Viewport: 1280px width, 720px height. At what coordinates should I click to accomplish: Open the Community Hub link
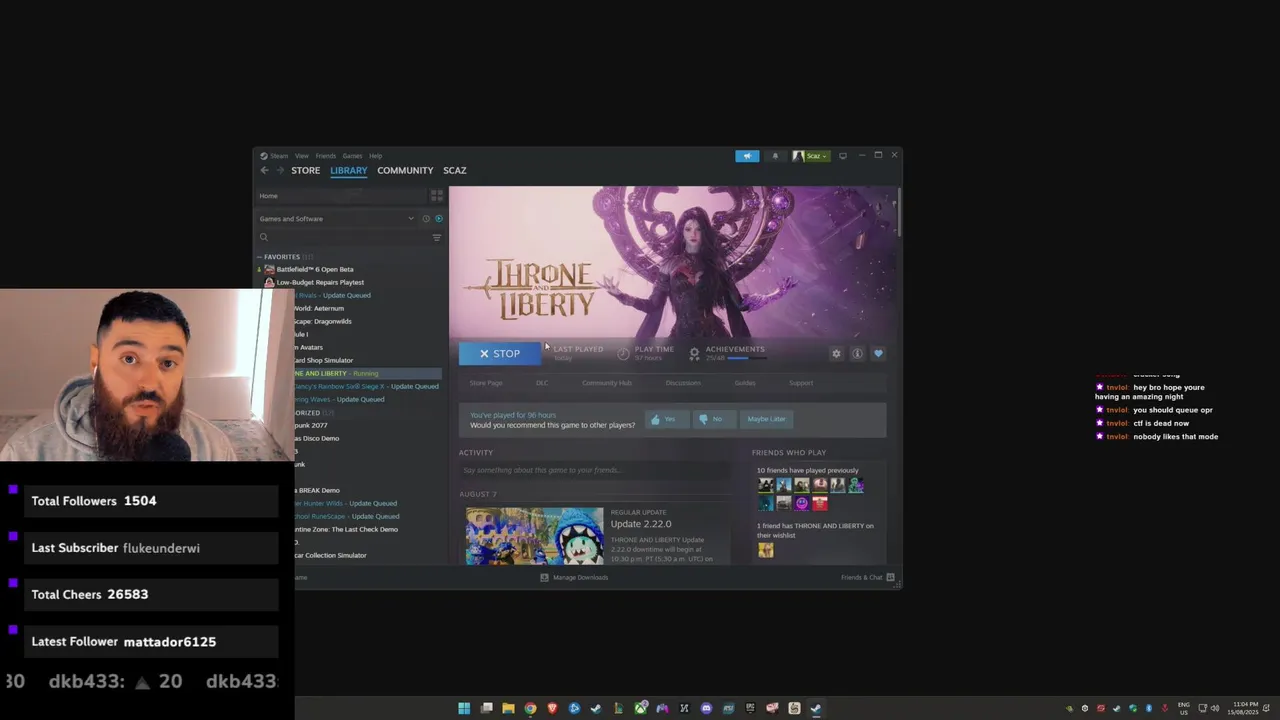607,383
